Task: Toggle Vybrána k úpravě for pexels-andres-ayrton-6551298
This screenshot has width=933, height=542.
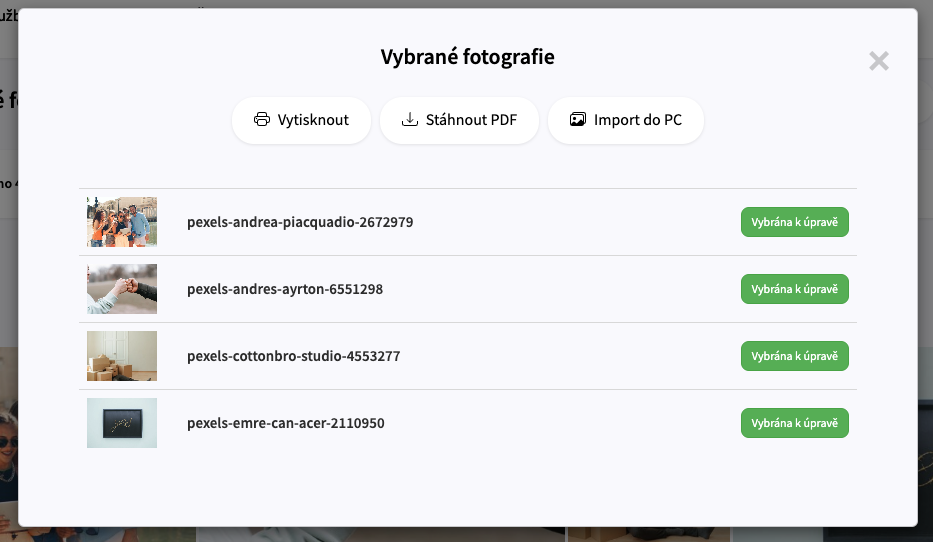Action: point(794,289)
